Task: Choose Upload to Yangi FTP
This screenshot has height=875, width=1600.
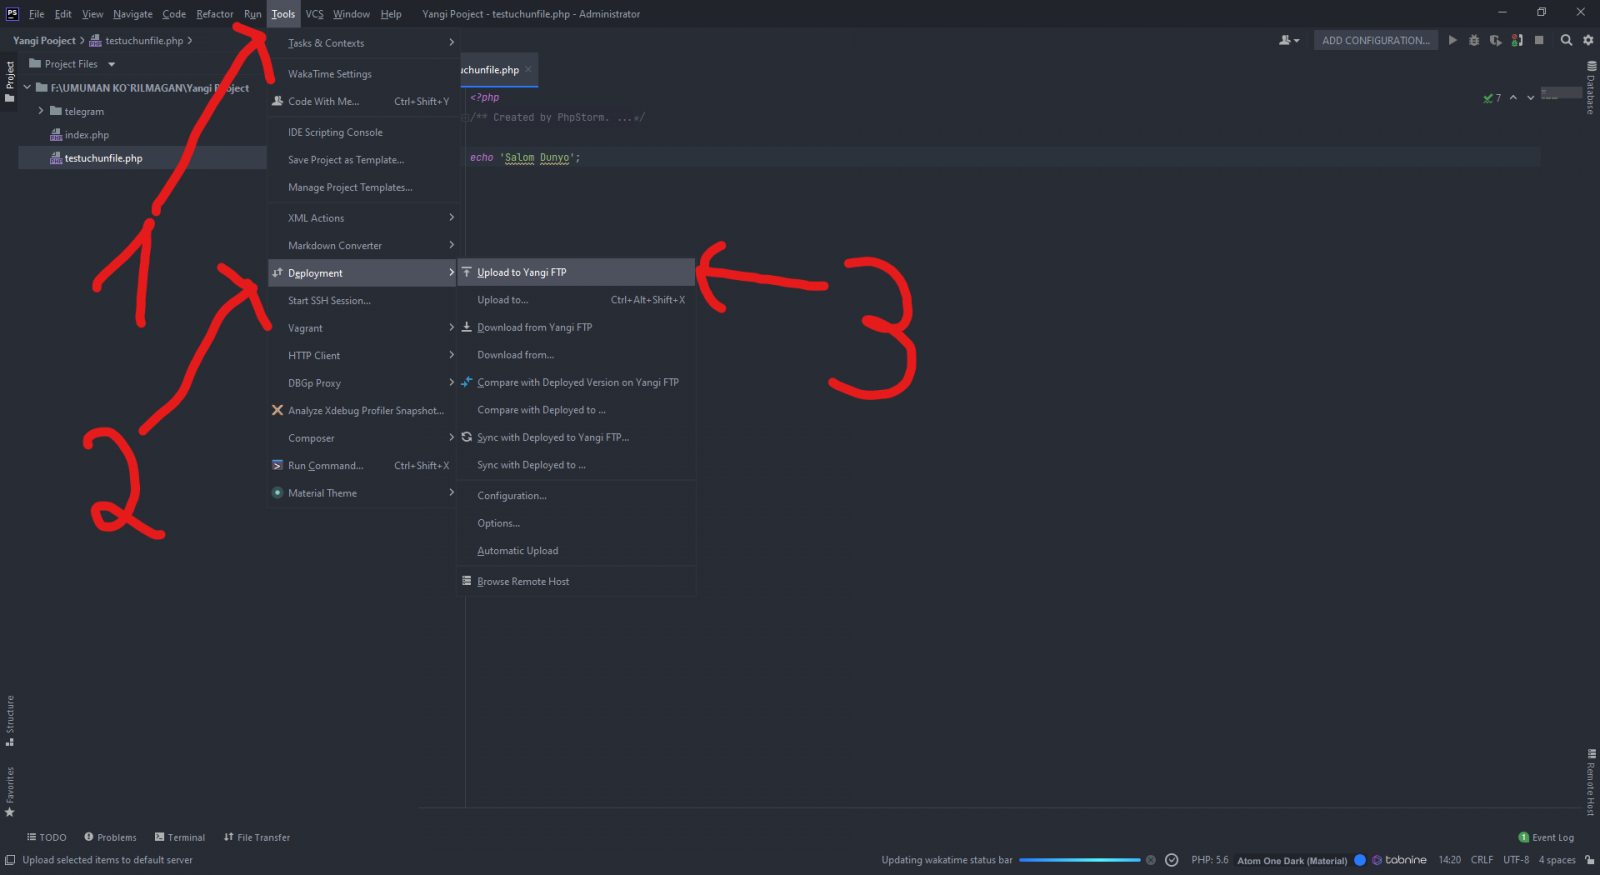Action: point(576,272)
